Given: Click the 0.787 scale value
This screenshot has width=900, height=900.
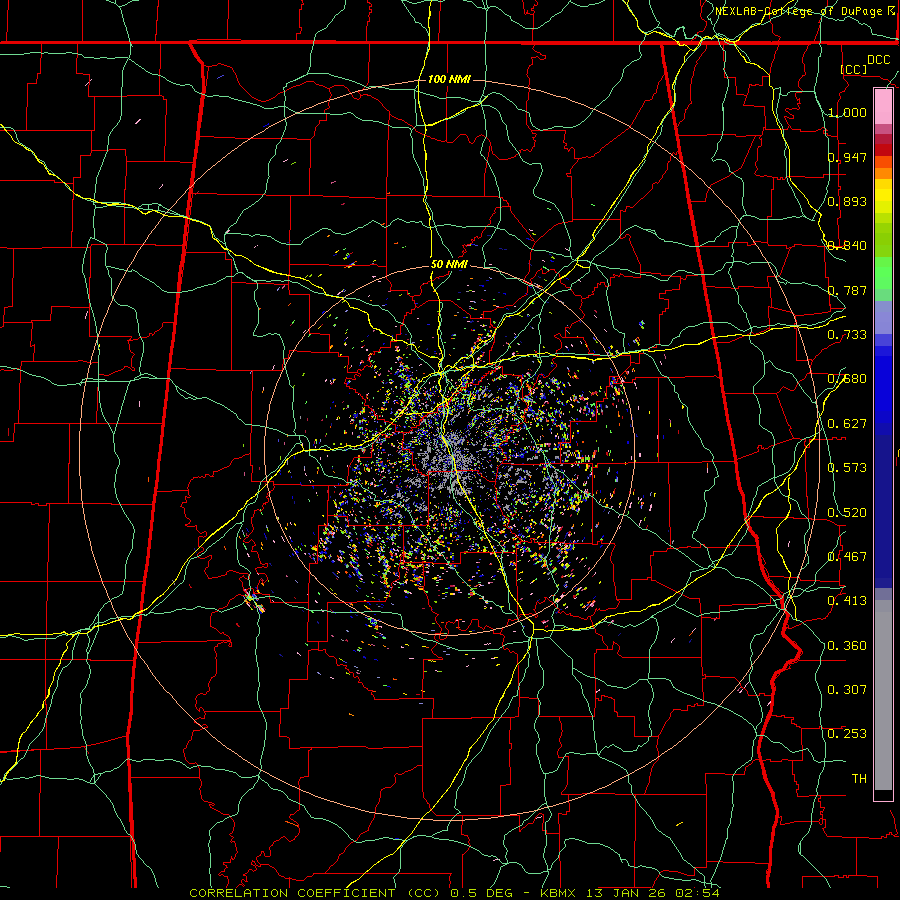Looking at the screenshot, I should coord(847,290).
